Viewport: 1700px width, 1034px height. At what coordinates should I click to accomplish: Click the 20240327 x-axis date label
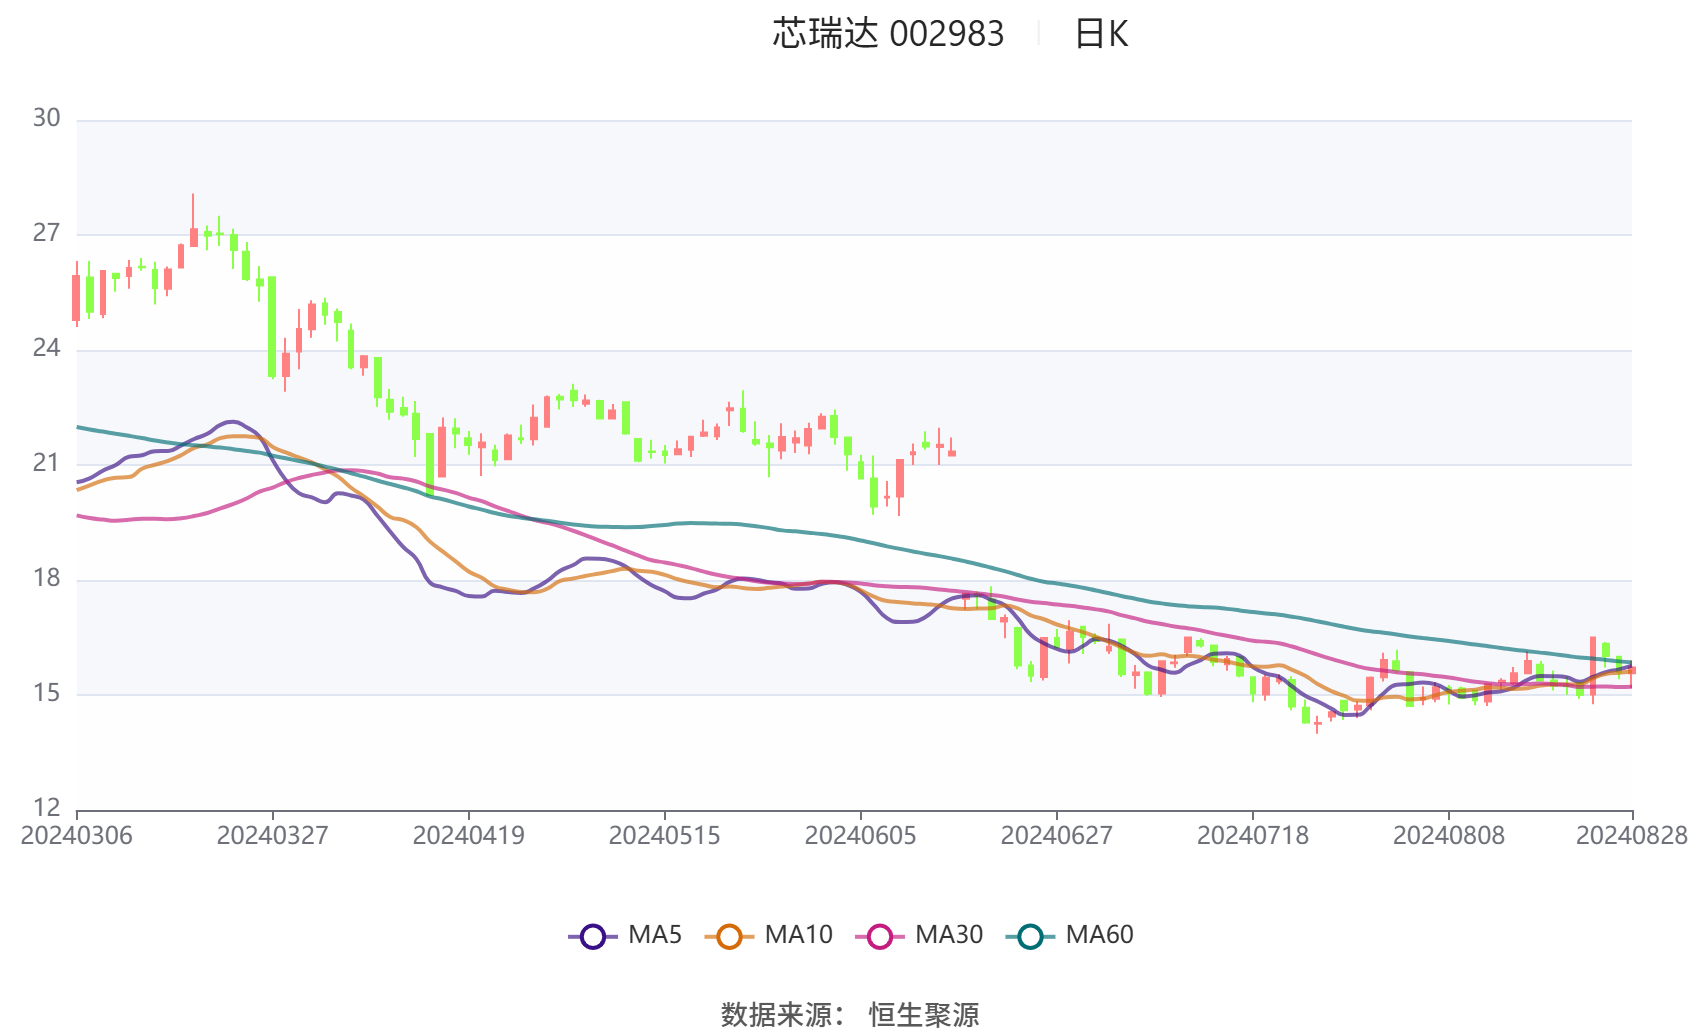(x=273, y=836)
